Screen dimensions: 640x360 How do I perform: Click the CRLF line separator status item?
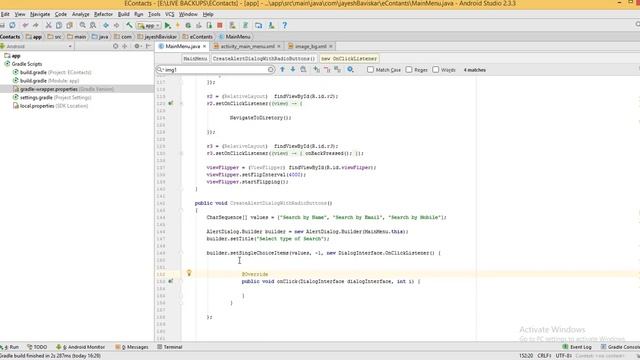544,356
